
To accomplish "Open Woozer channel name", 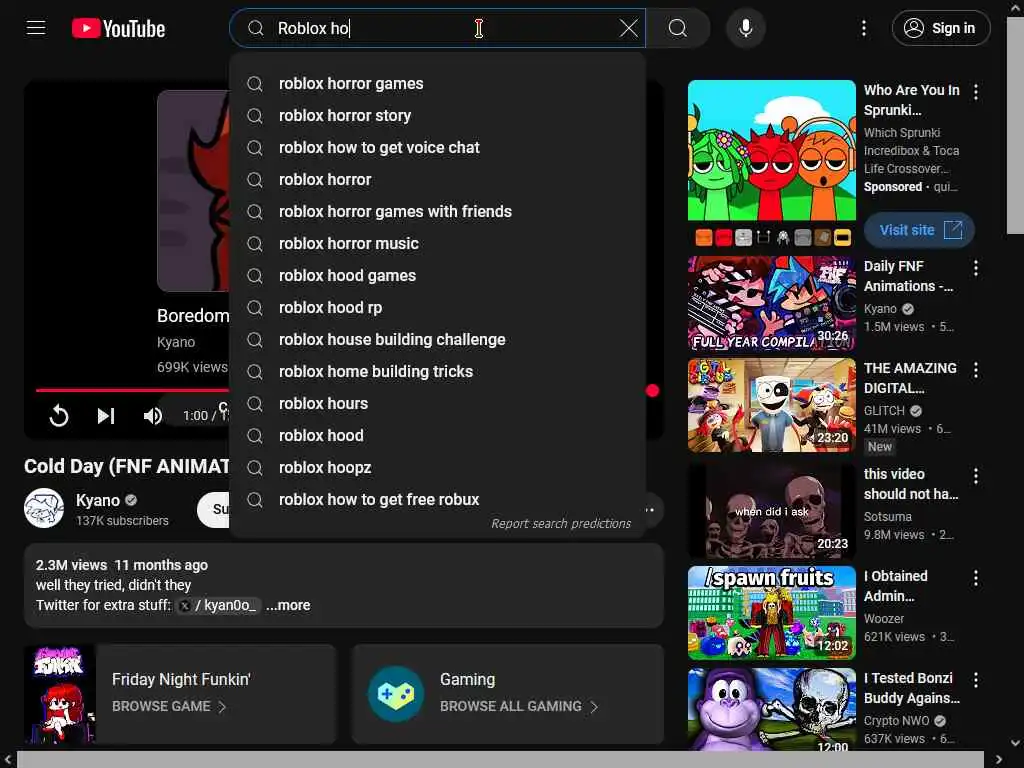I will point(884,618).
